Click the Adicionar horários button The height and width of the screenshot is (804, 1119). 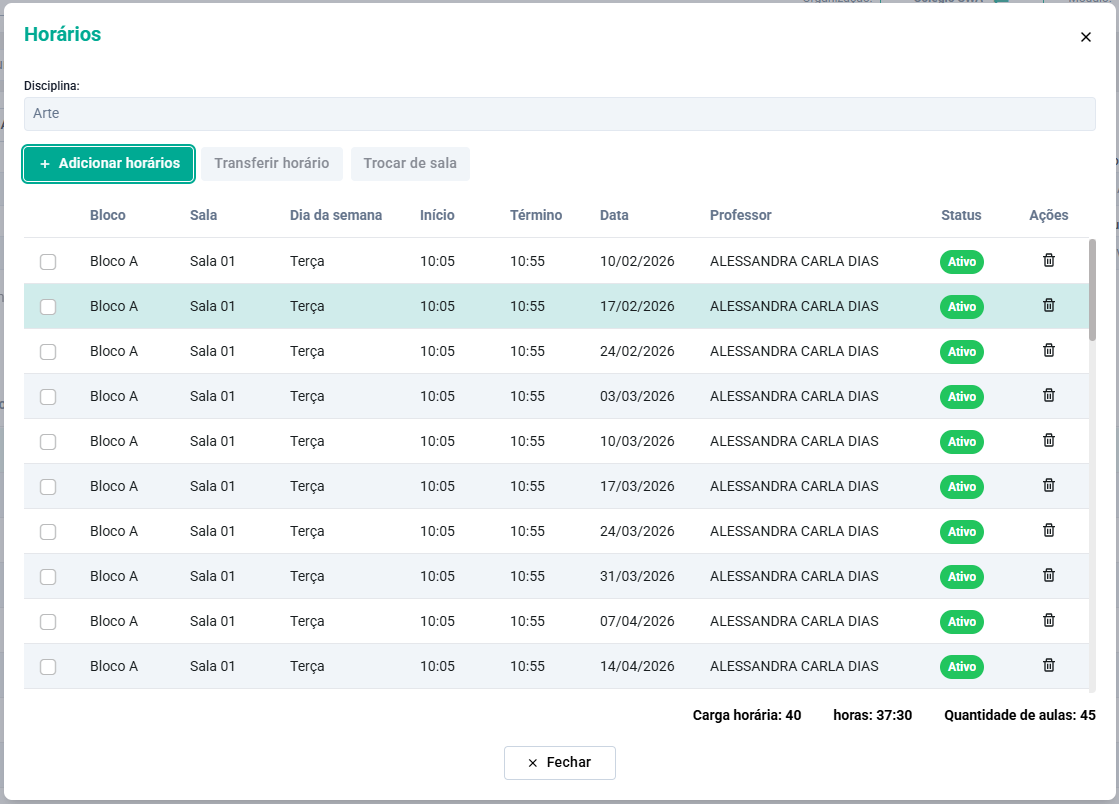[x=108, y=163]
